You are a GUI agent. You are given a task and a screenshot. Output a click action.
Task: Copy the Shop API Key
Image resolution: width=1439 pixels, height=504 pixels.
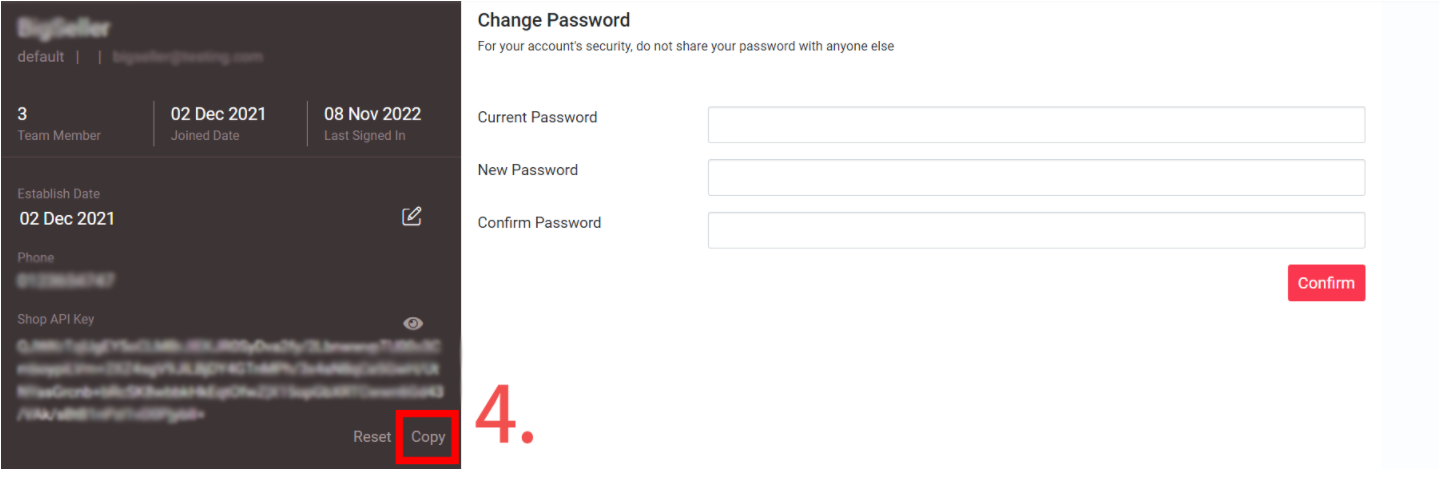[x=428, y=437]
